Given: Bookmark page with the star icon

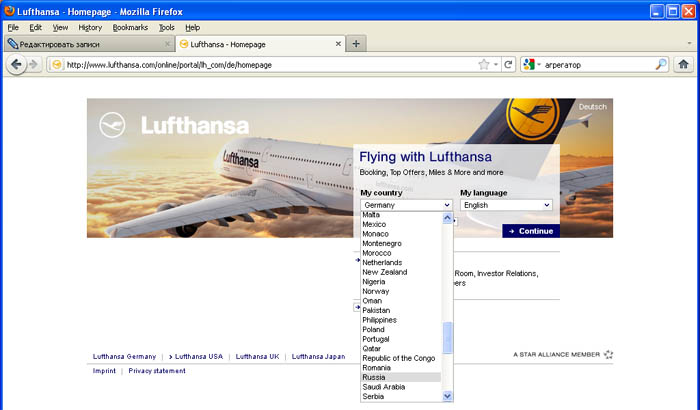Looking at the screenshot, I should tap(483, 65).
